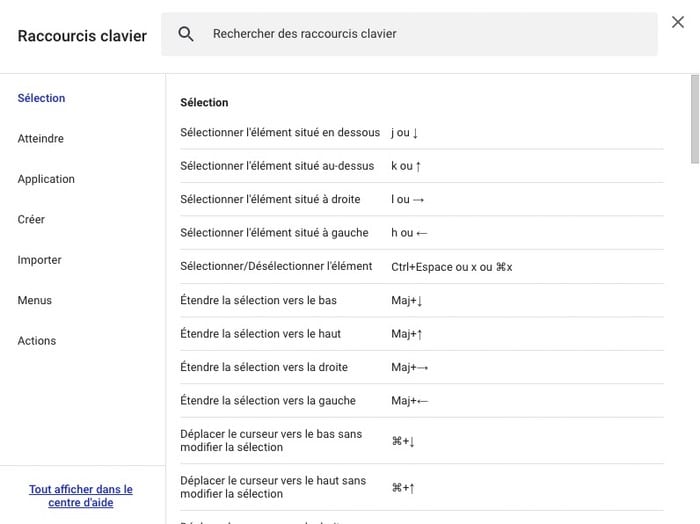700x524 pixels.
Task: Open the Atteindre category
Action: click(x=41, y=139)
